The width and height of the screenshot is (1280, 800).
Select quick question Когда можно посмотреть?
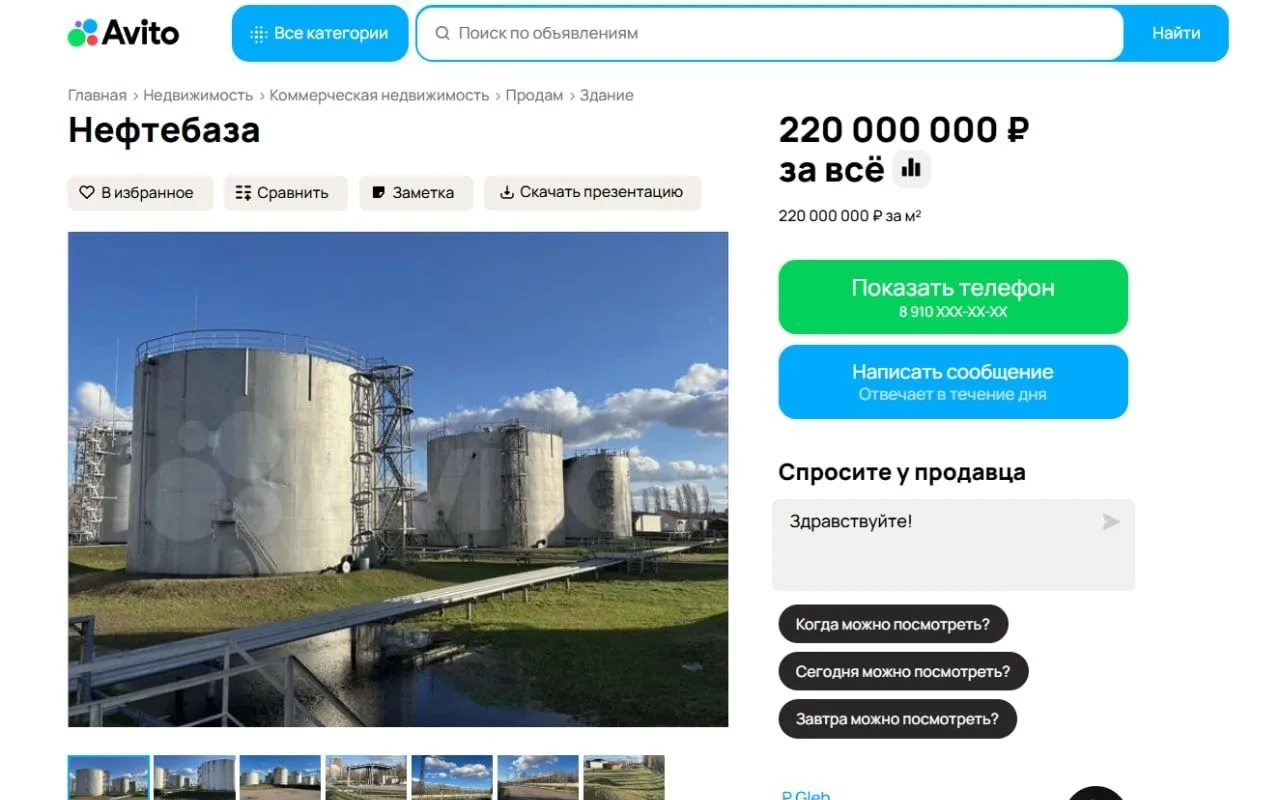pyautogui.click(x=893, y=624)
